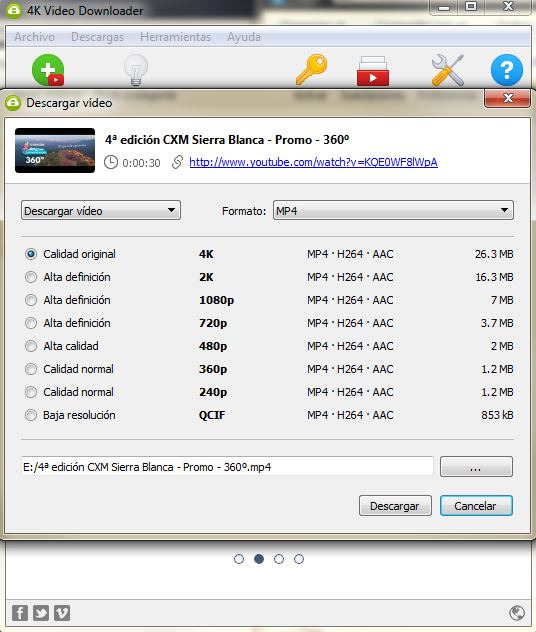Select Calidad normal 360p radio button
This screenshot has height=632, width=536.
tap(31, 369)
